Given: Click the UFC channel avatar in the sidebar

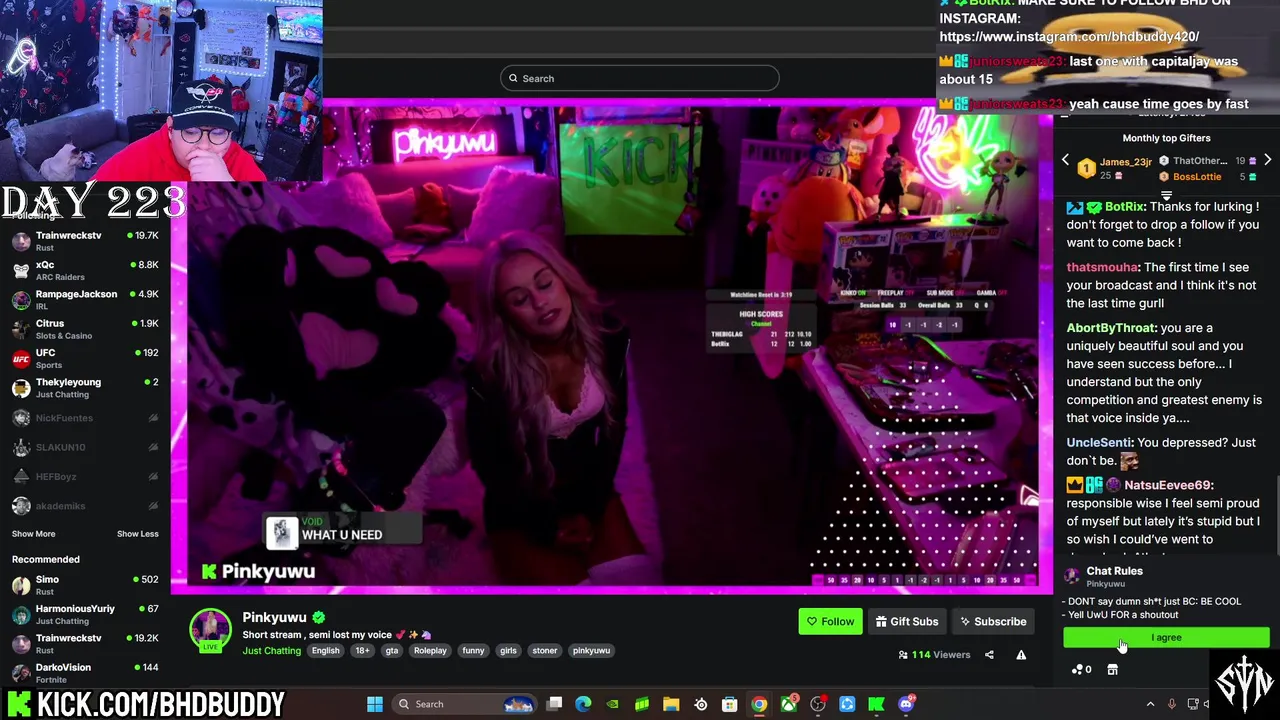Looking at the screenshot, I should [21, 359].
